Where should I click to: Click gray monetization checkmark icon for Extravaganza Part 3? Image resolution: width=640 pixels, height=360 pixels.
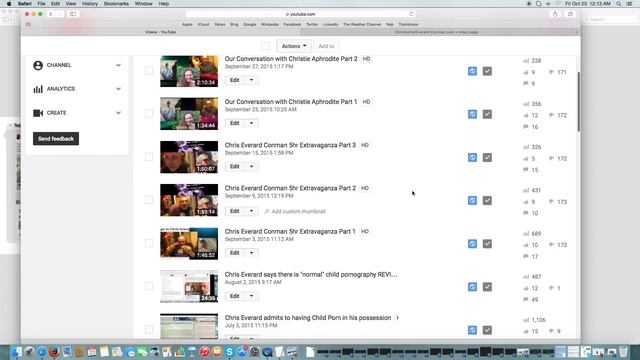[x=487, y=158]
